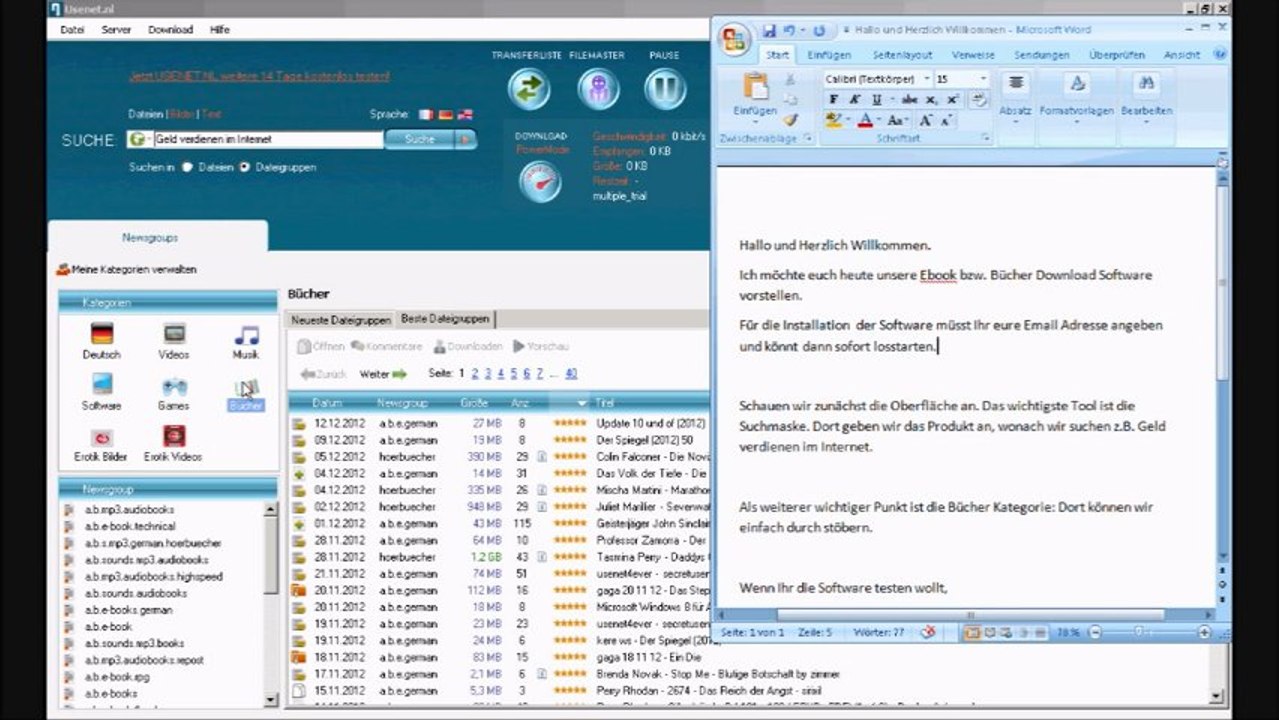
Task: Open the Software category icon
Action: [x=102, y=384]
